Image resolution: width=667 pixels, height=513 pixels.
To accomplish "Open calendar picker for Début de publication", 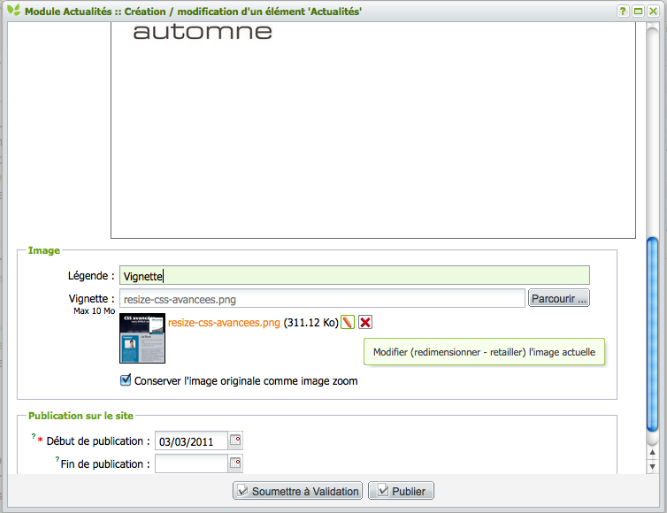I will [x=236, y=440].
